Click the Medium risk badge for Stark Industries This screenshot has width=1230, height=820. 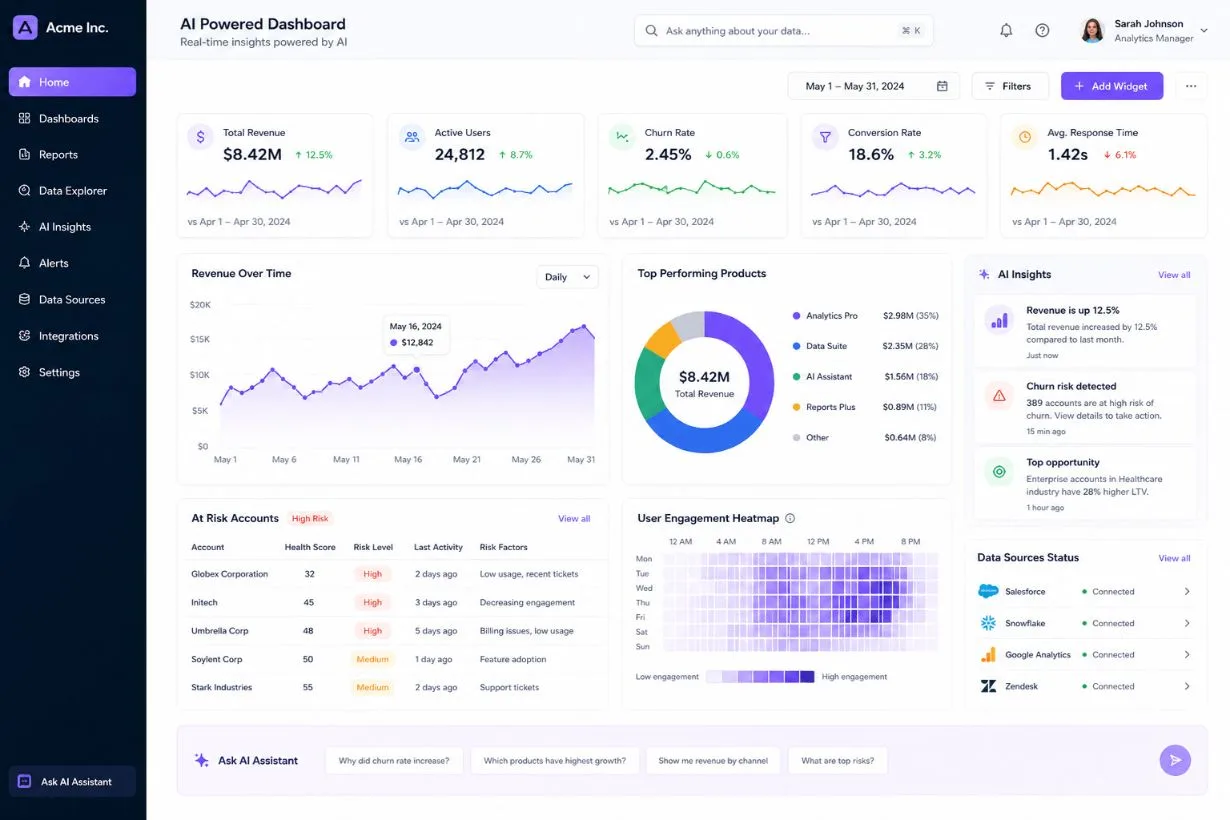(x=372, y=688)
